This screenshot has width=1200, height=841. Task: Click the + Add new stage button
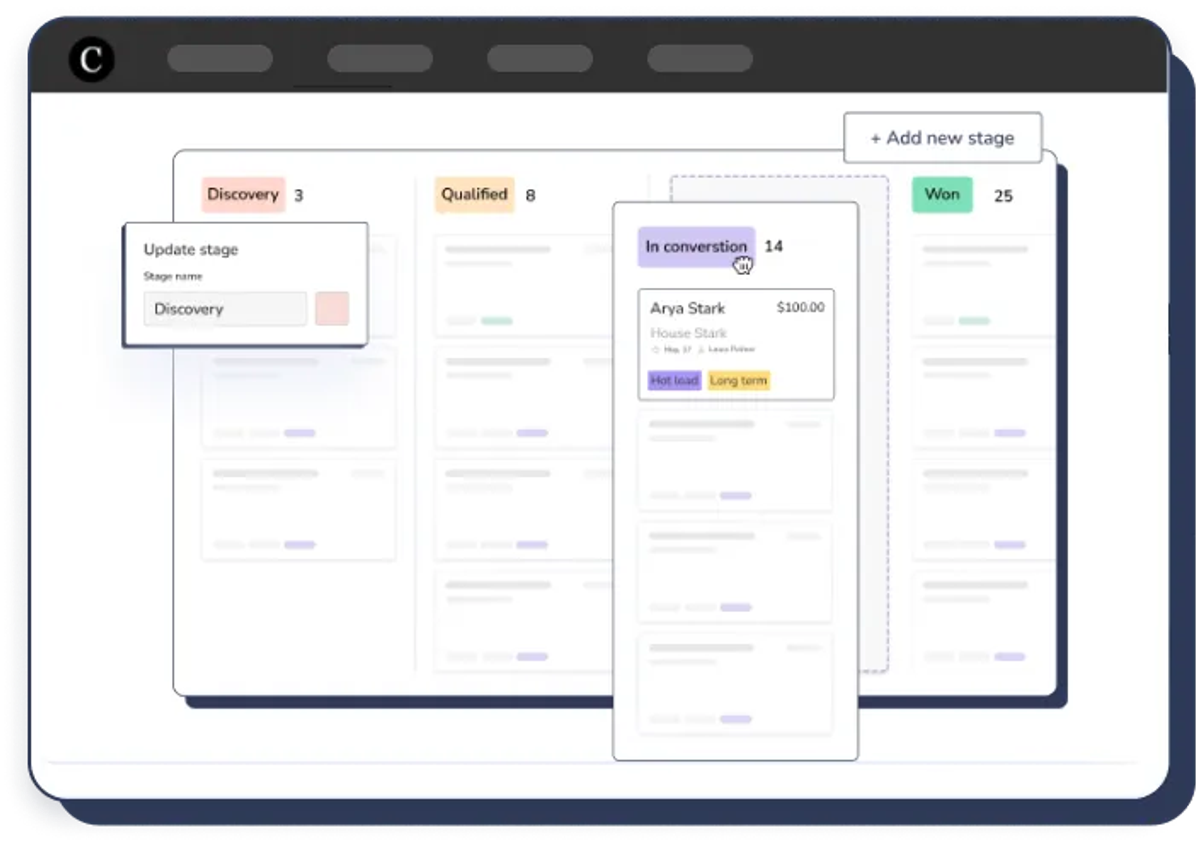(943, 138)
